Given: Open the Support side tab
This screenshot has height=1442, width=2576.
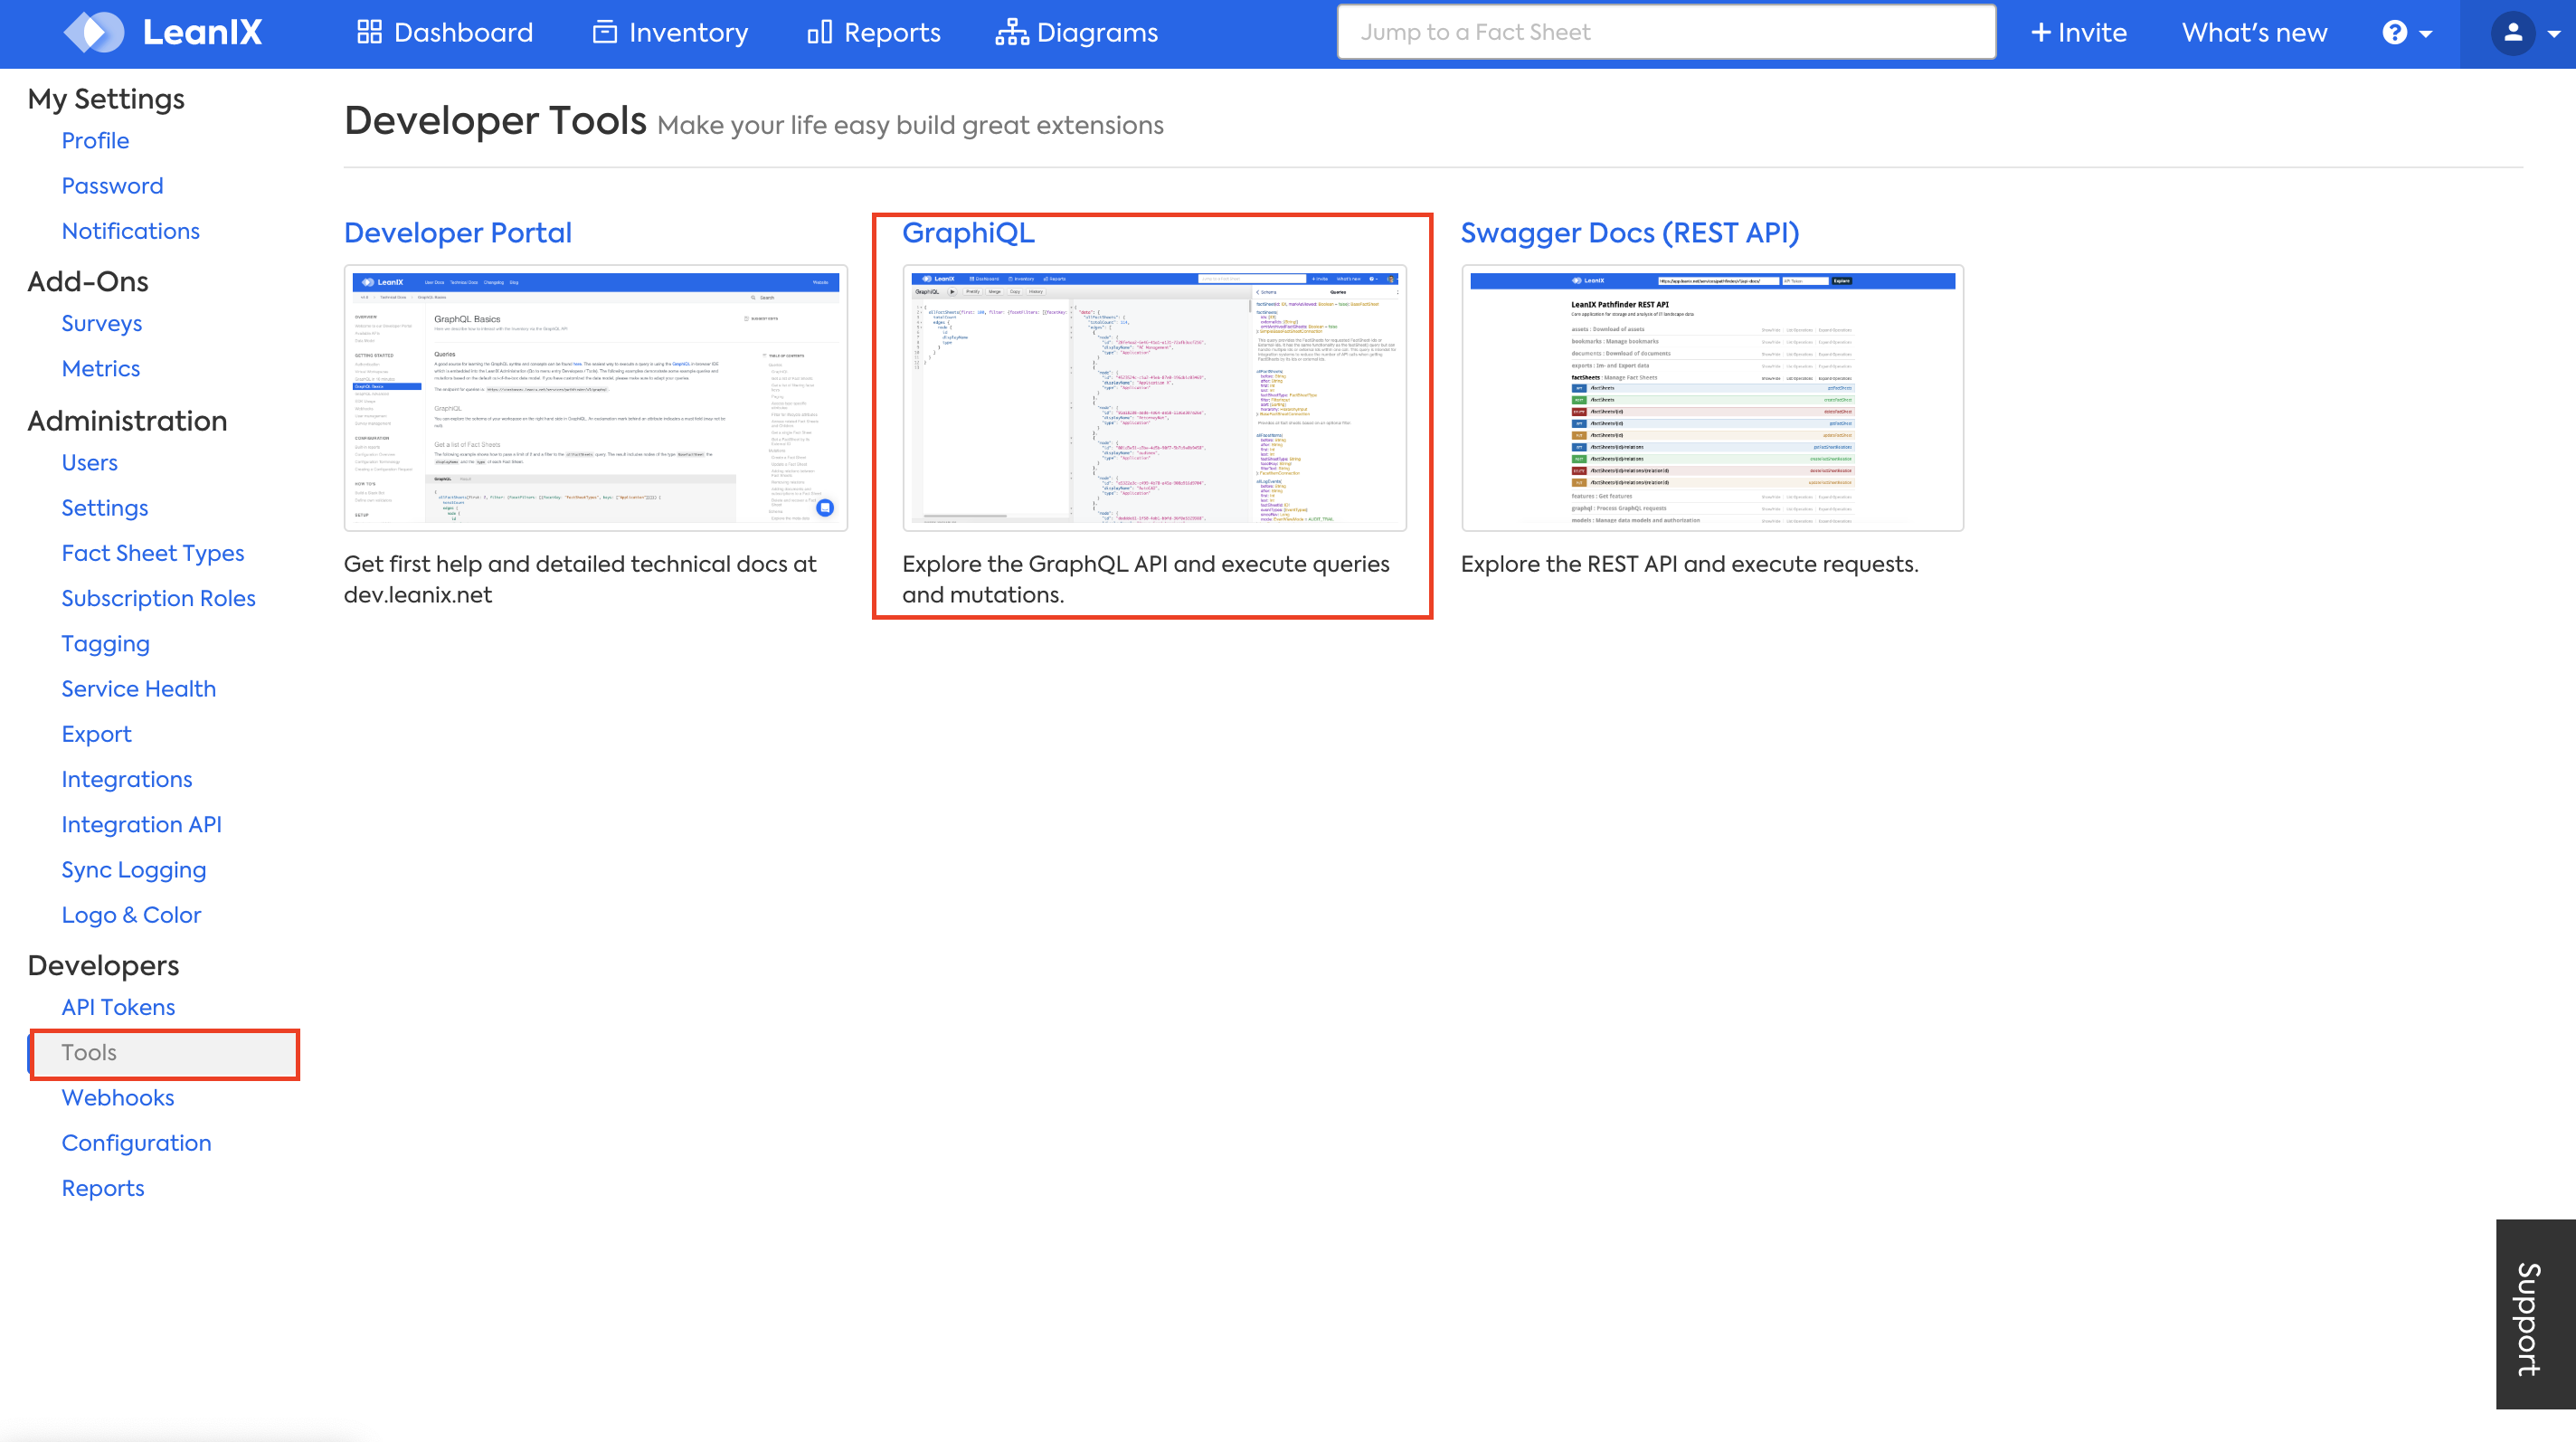Looking at the screenshot, I should (x=2534, y=1315).
